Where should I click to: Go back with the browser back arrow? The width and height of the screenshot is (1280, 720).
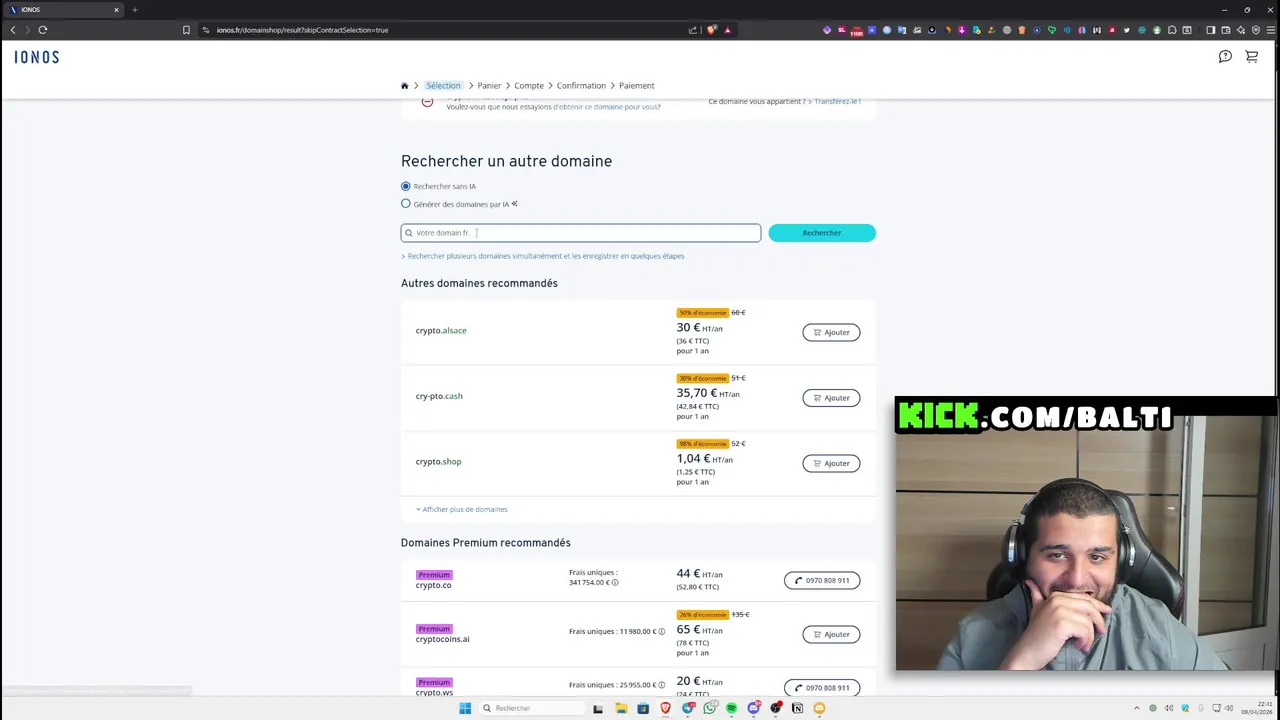pyautogui.click(x=13, y=30)
